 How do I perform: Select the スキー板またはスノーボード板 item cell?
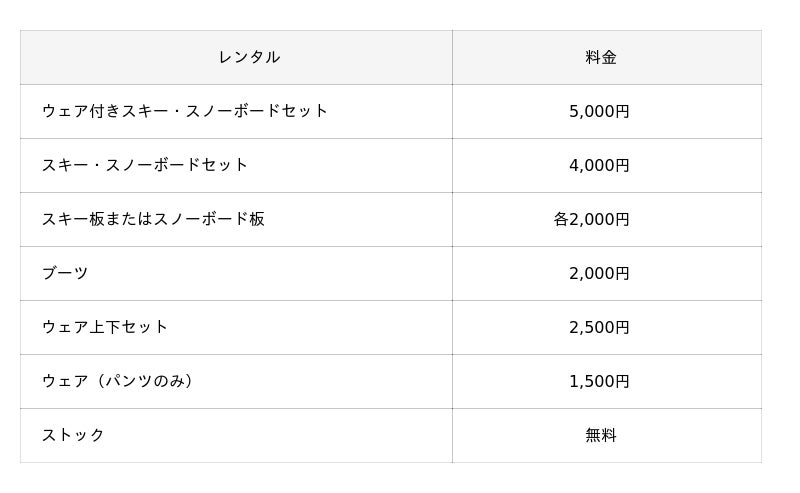(153, 219)
